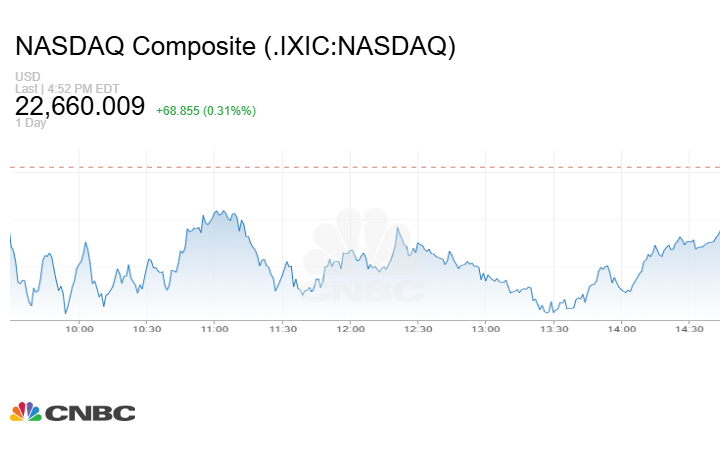The image size is (720, 450).
Task: Click the Last 4:52 PM EDT timestamp
Action: coord(67,88)
